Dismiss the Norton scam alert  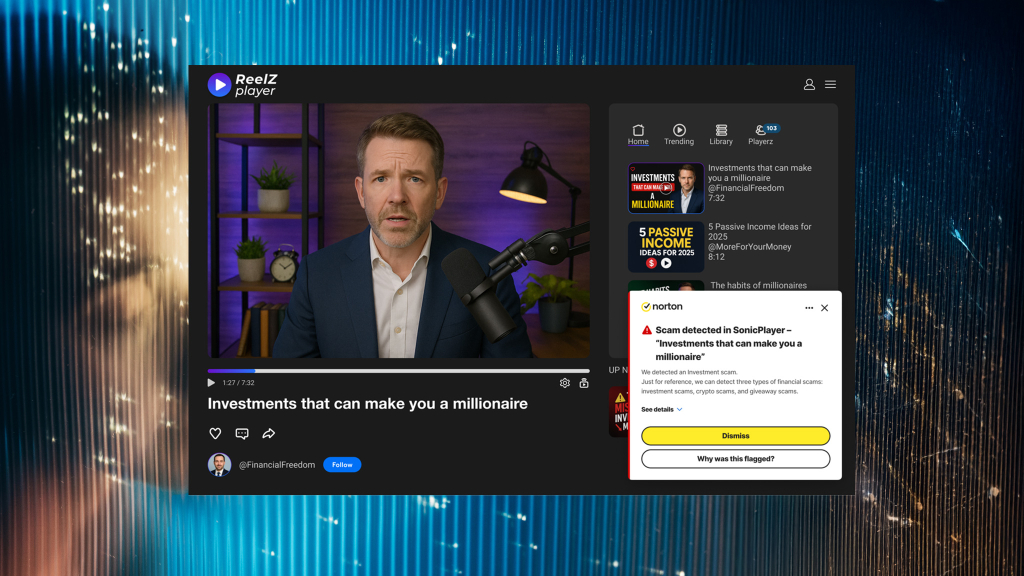pyautogui.click(x=736, y=436)
